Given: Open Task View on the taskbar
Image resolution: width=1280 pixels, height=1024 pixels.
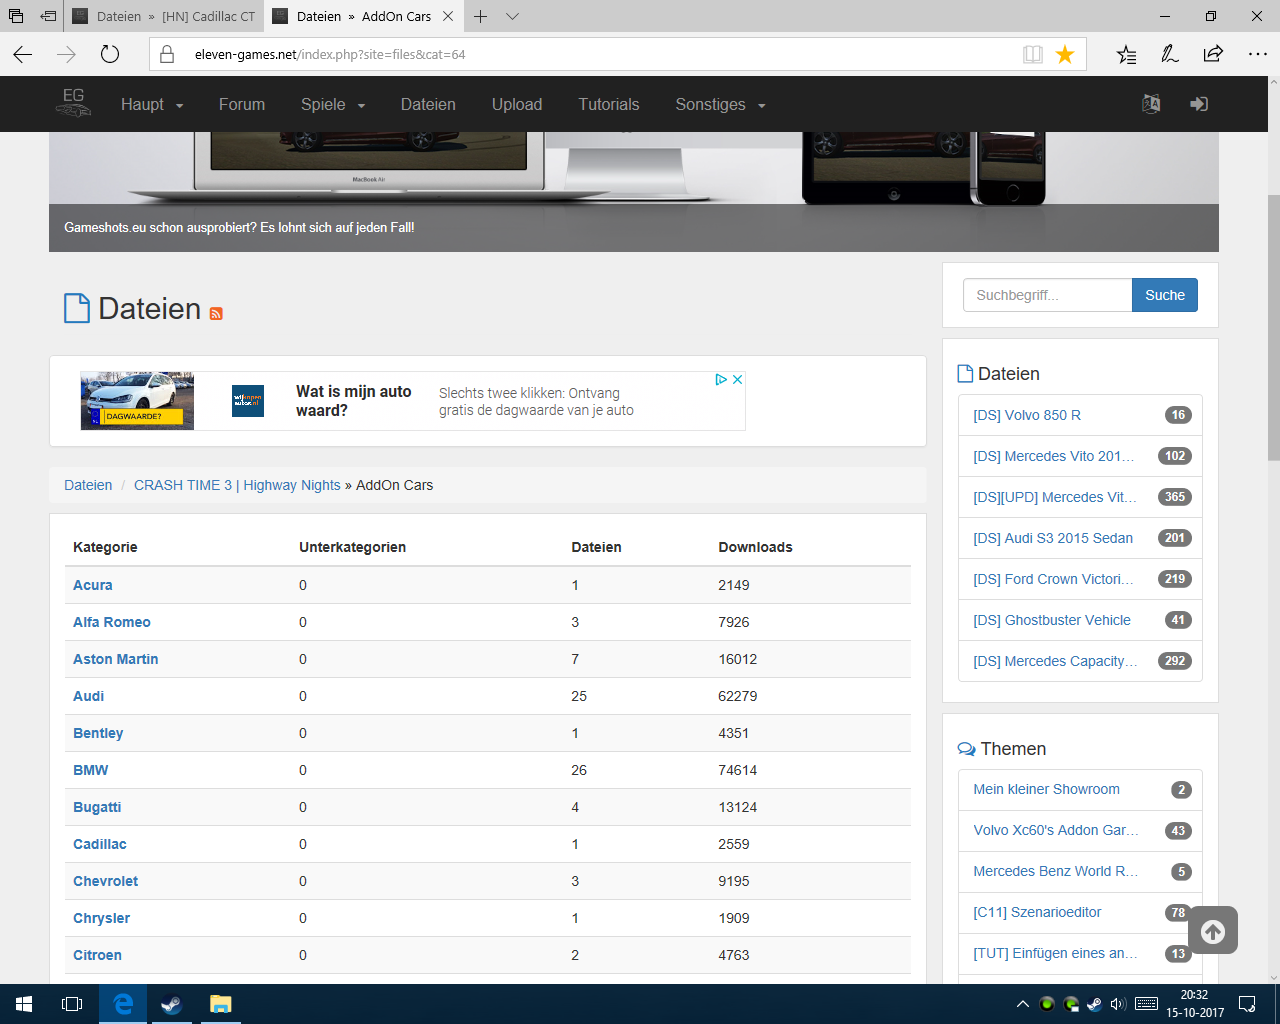Looking at the screenshot, I should 72,1004.
